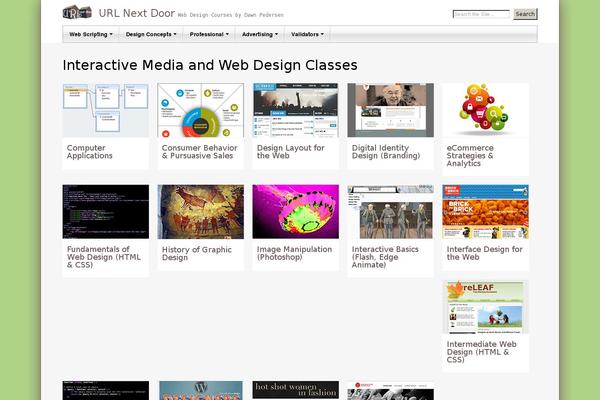Open the URL Next Door site title link

[x=137, y=13]
